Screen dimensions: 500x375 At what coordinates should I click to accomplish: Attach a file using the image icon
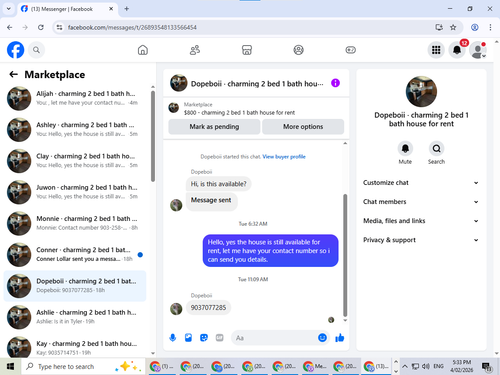click(x=188, y=338)
